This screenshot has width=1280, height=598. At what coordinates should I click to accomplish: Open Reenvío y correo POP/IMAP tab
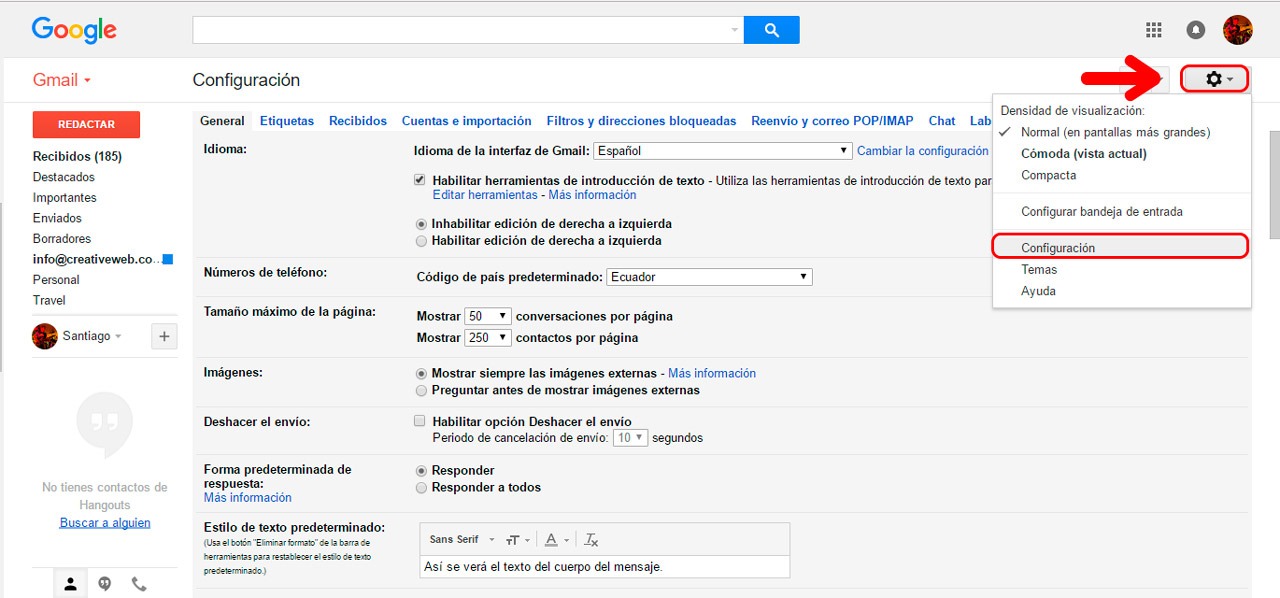(832, 121)
